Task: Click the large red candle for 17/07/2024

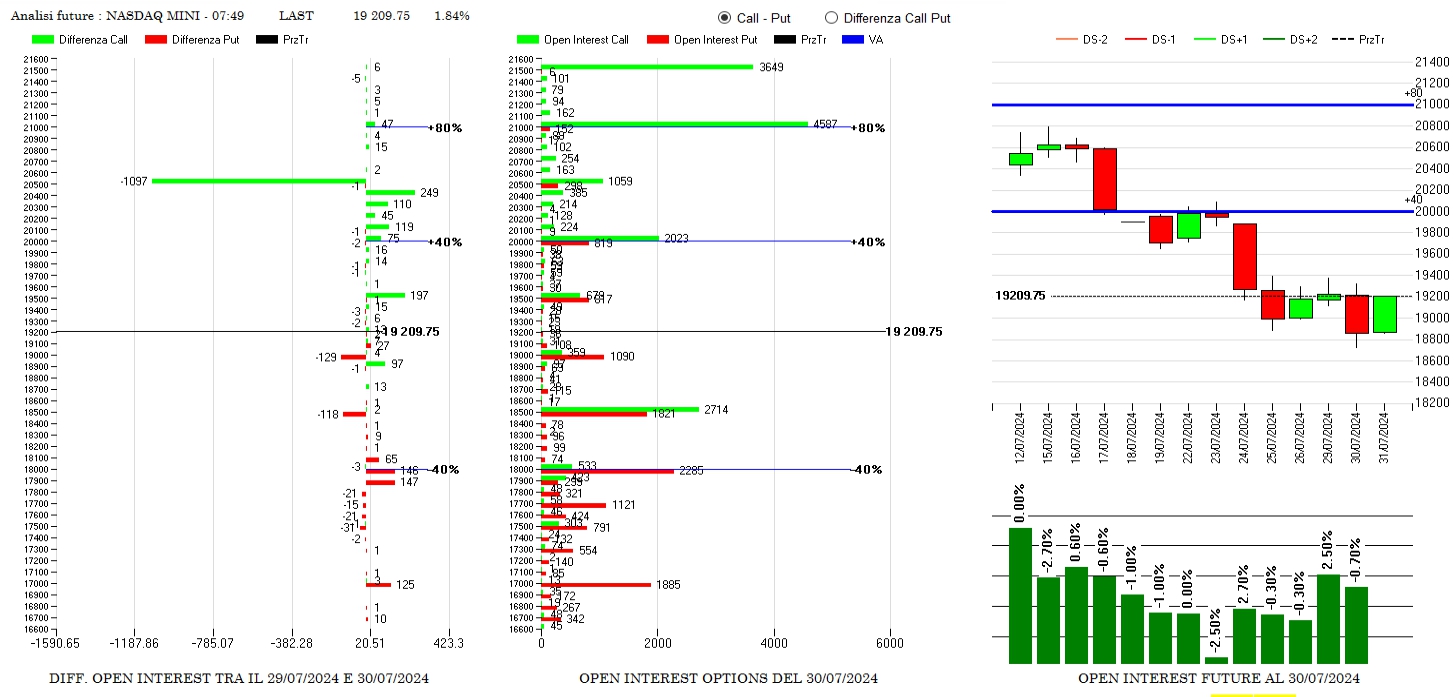Action: 1105,179
